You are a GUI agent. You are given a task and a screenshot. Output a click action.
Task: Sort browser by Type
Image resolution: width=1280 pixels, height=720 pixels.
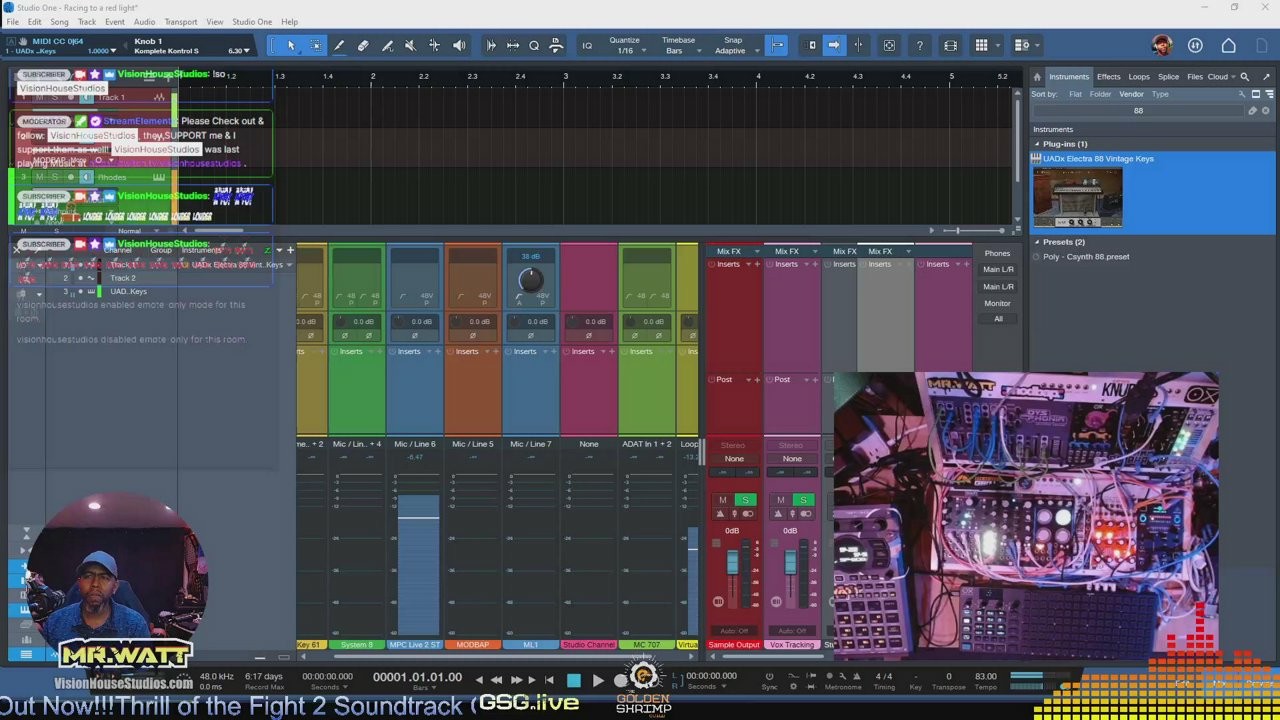(x=1160, y=94)
